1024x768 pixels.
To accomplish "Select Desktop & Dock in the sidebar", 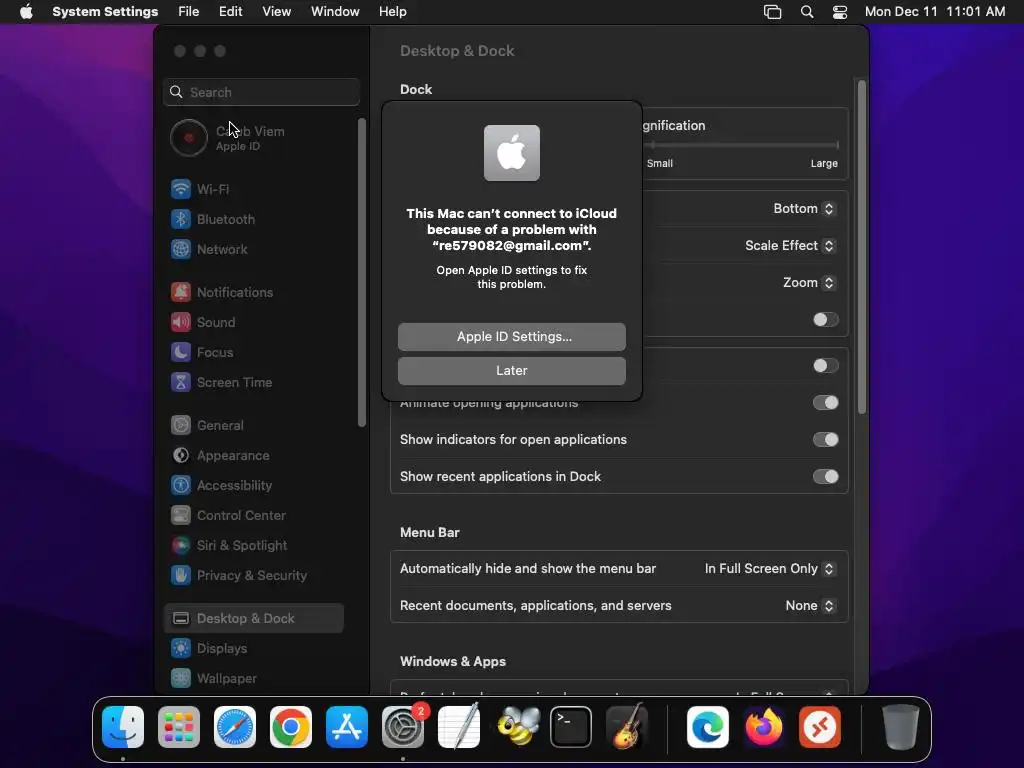I will click(x=253, y=618).
